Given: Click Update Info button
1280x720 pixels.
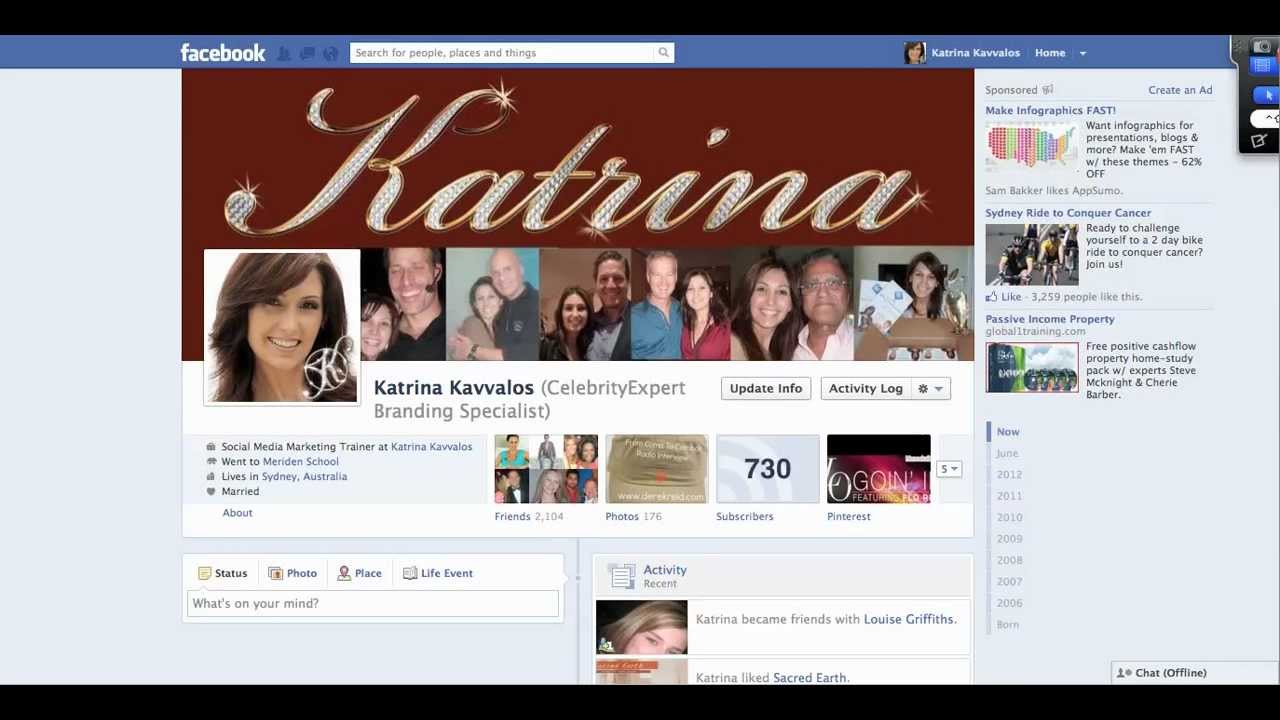Looking at the screenshot, I should (766, 388).
